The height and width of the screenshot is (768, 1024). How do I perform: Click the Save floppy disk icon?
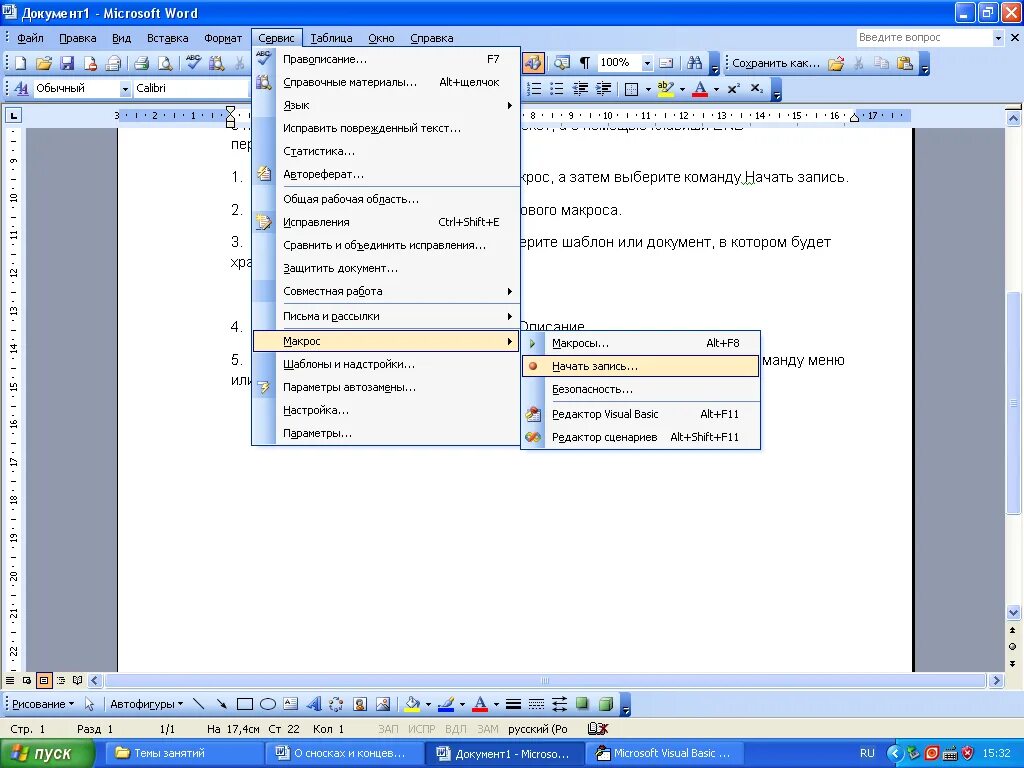tap(67, 63)
